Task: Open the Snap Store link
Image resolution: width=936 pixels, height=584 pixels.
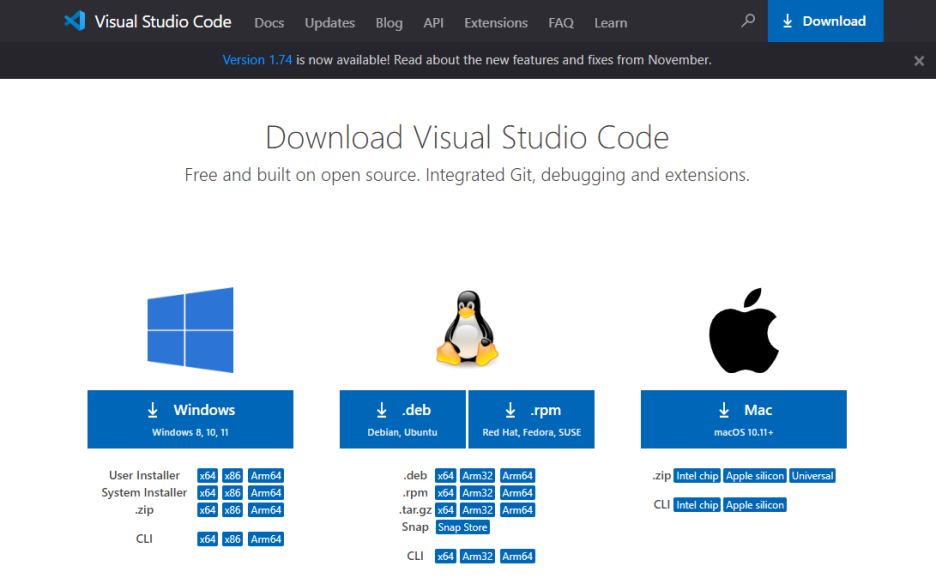Action: (x=463, y=528)
